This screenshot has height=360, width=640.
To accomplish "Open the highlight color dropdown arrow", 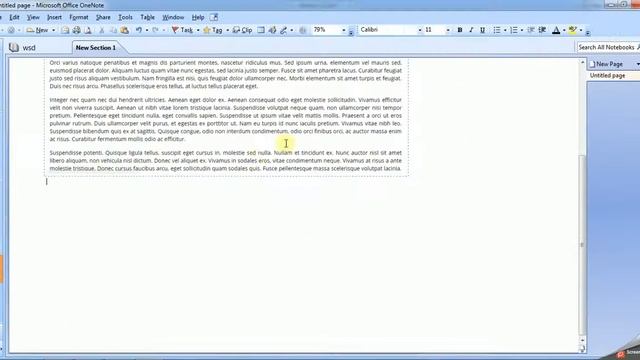I will (581, 30).
